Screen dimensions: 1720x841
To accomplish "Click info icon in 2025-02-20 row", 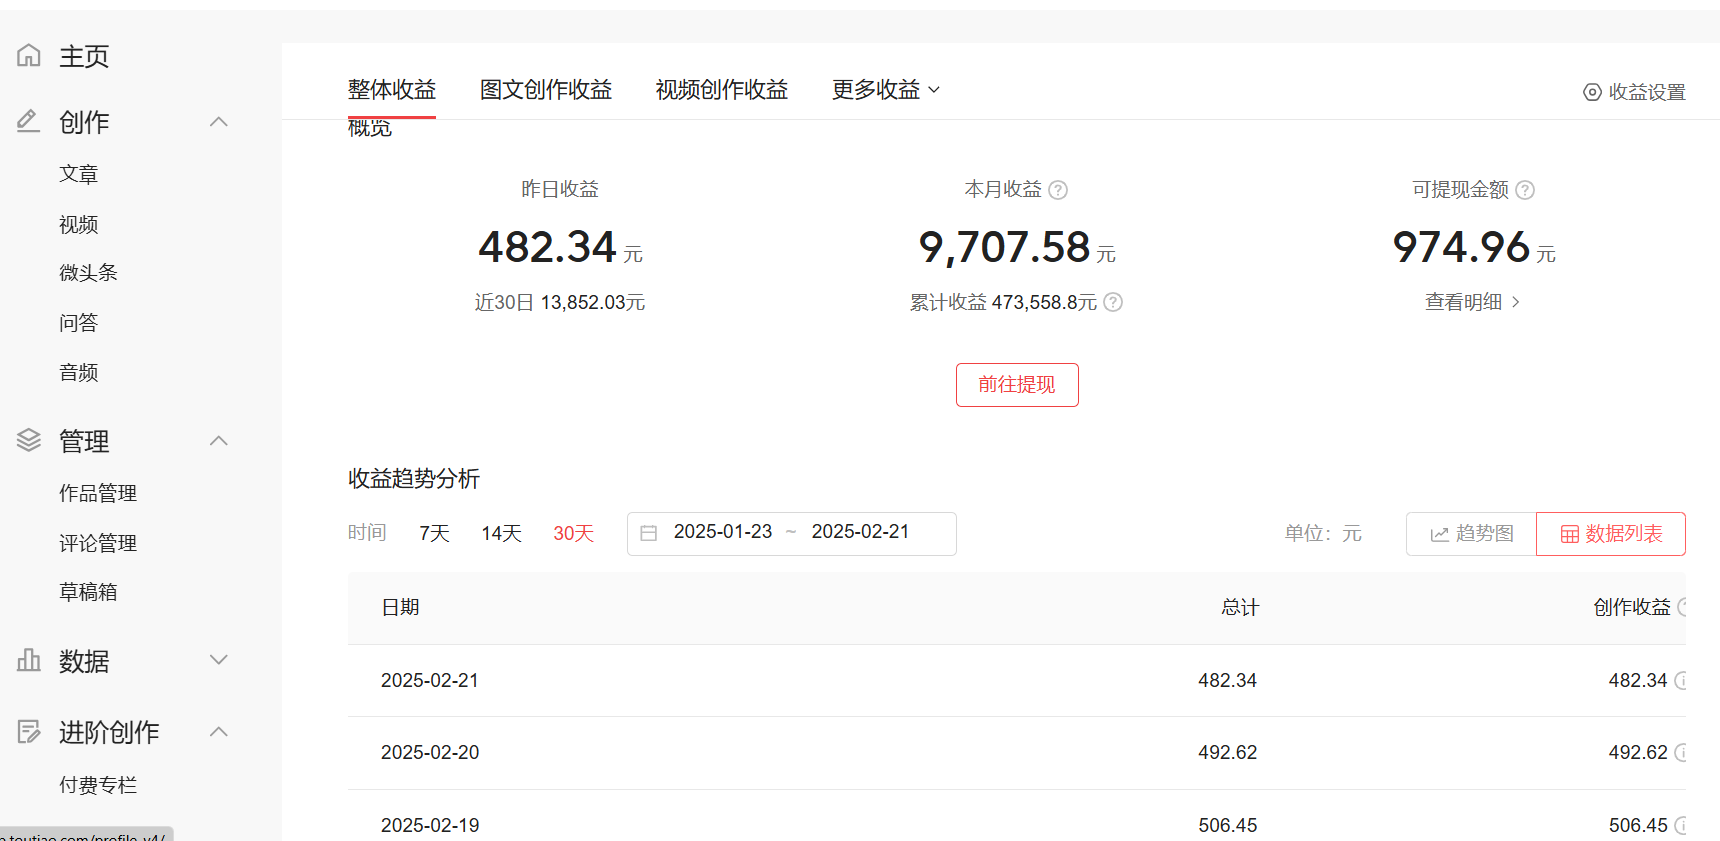I will 1680,752.
